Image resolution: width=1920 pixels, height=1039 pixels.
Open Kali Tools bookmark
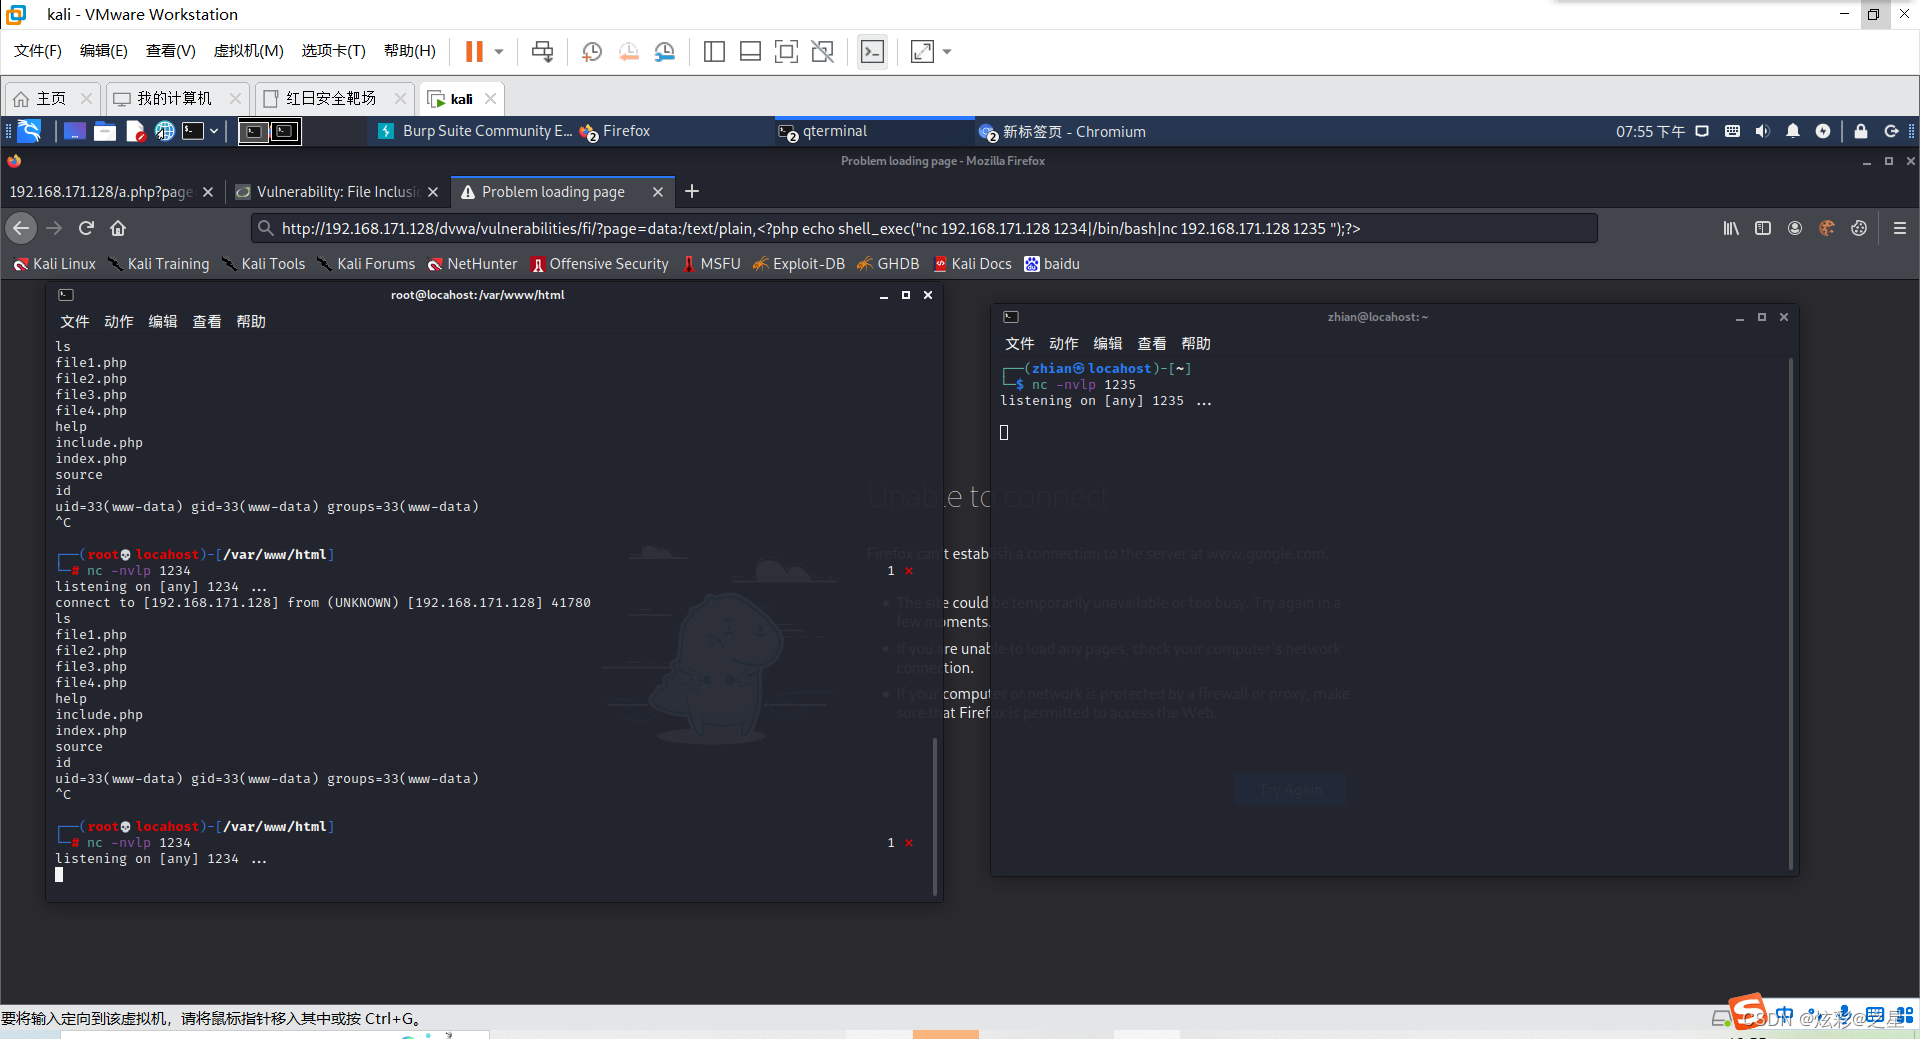pos(264,264)
